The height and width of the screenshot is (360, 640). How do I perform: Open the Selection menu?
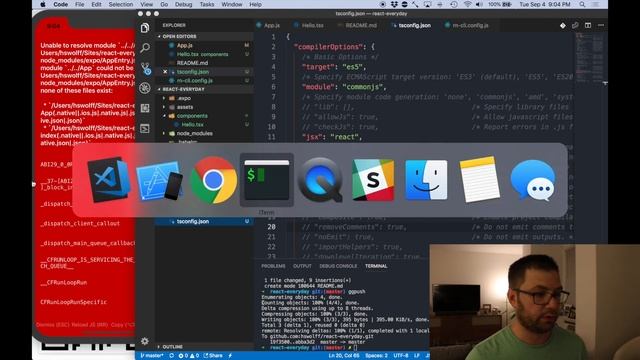point(120,4)
